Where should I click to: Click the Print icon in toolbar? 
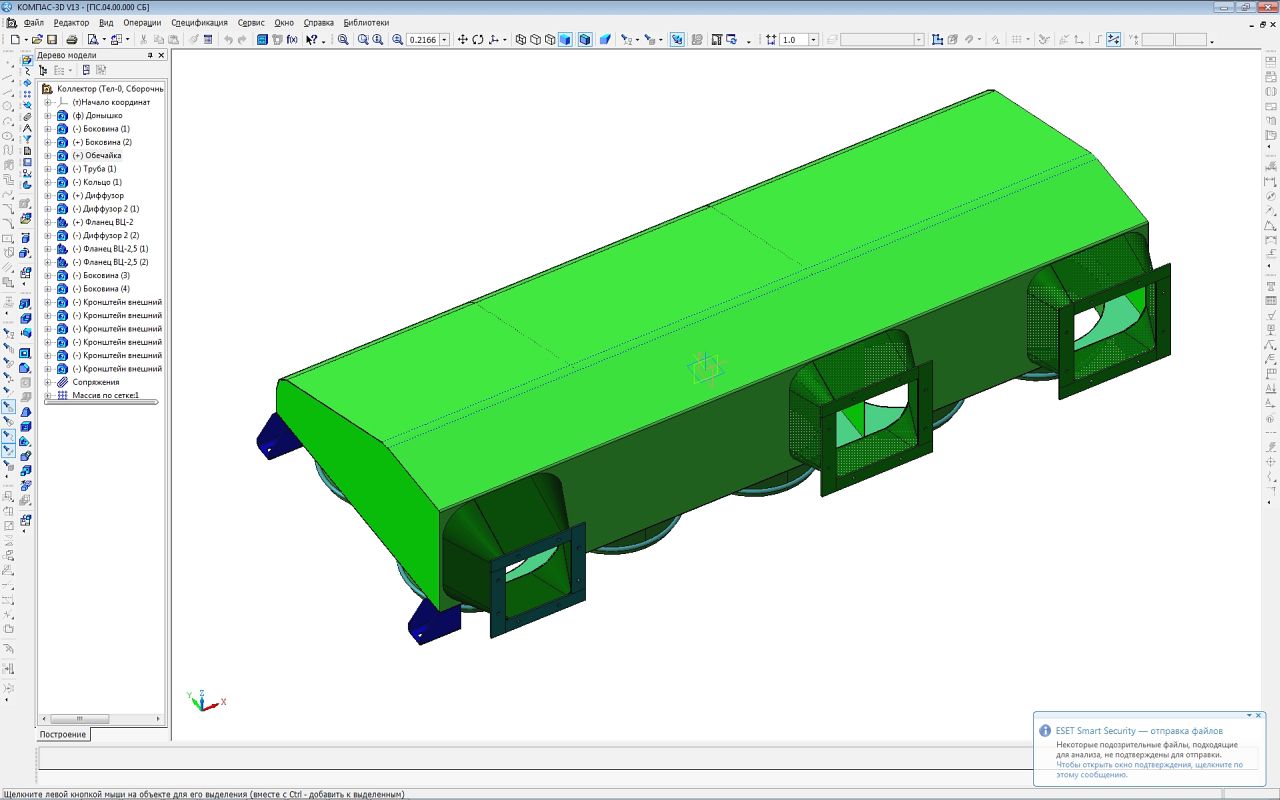pyautogui.click(x=72, y=40)
